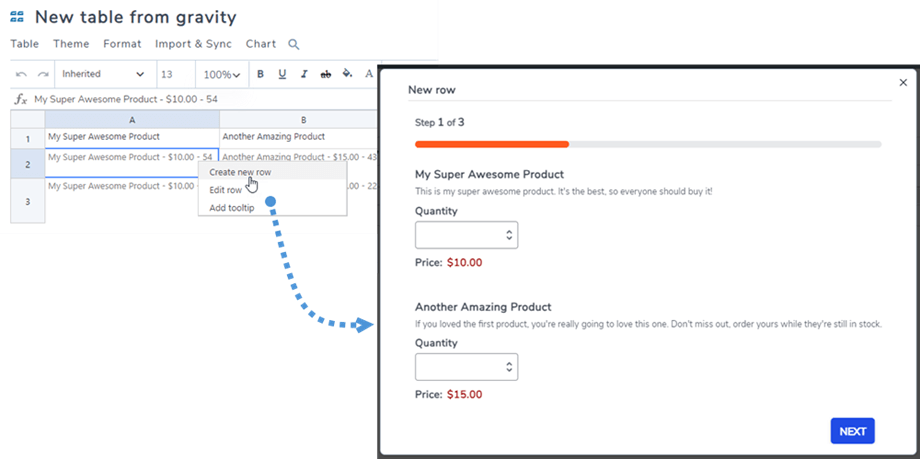Close the New row dialog
Image resolution: width=920 pixels, height=459 pixels.
[x=903, y=83]
